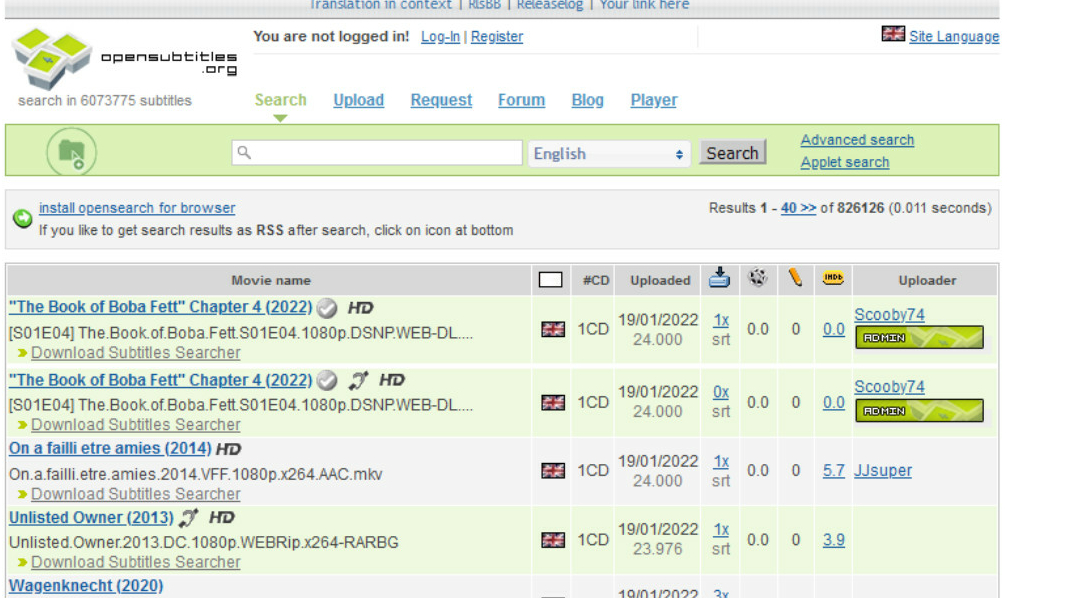The height and width of the screenshot is (598, 1081).
Task: Click the flag in the first Boba Fett row
Action: (x=553, y=329)
